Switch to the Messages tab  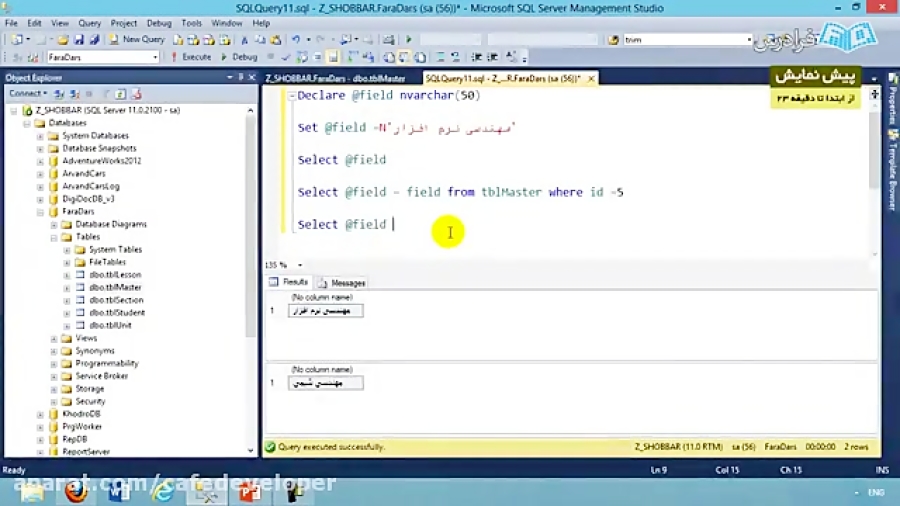tap(342, 283)
